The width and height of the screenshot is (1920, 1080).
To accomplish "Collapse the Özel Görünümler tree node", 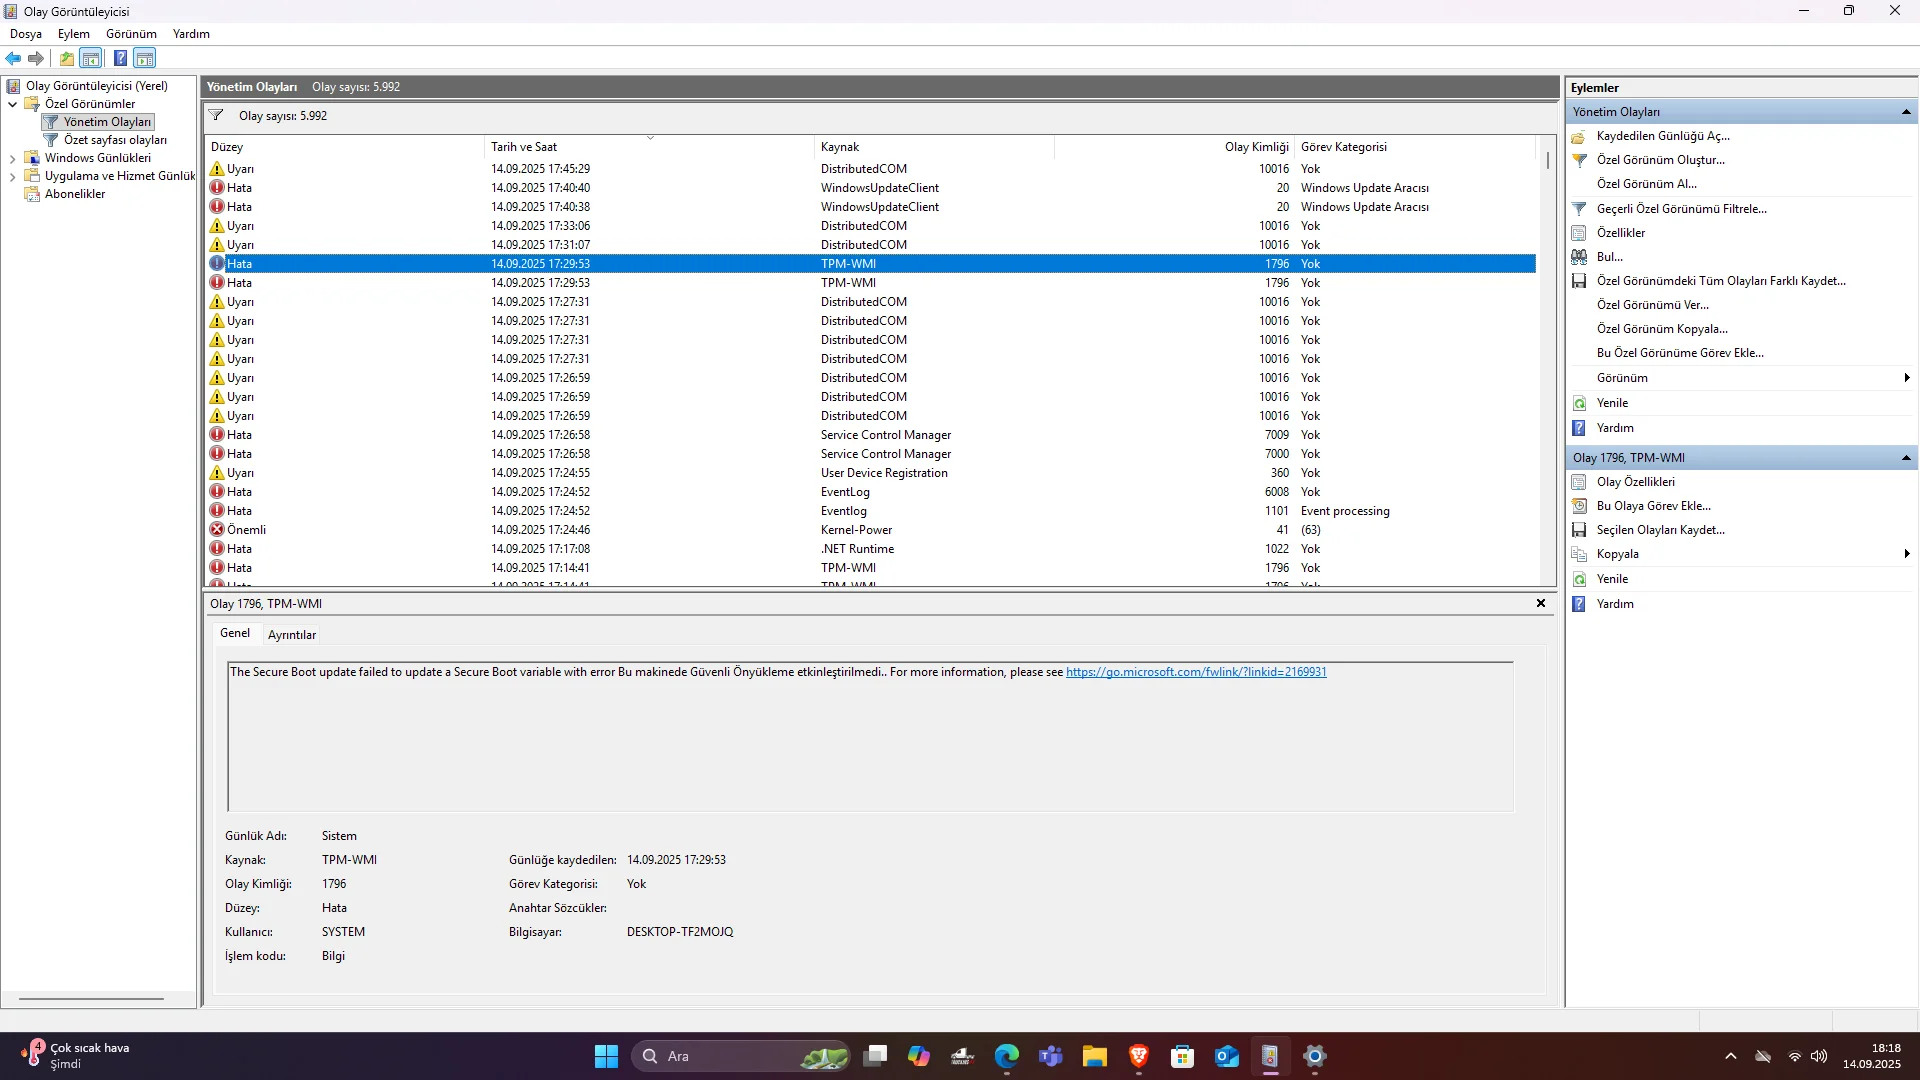I will coord(12,104).
